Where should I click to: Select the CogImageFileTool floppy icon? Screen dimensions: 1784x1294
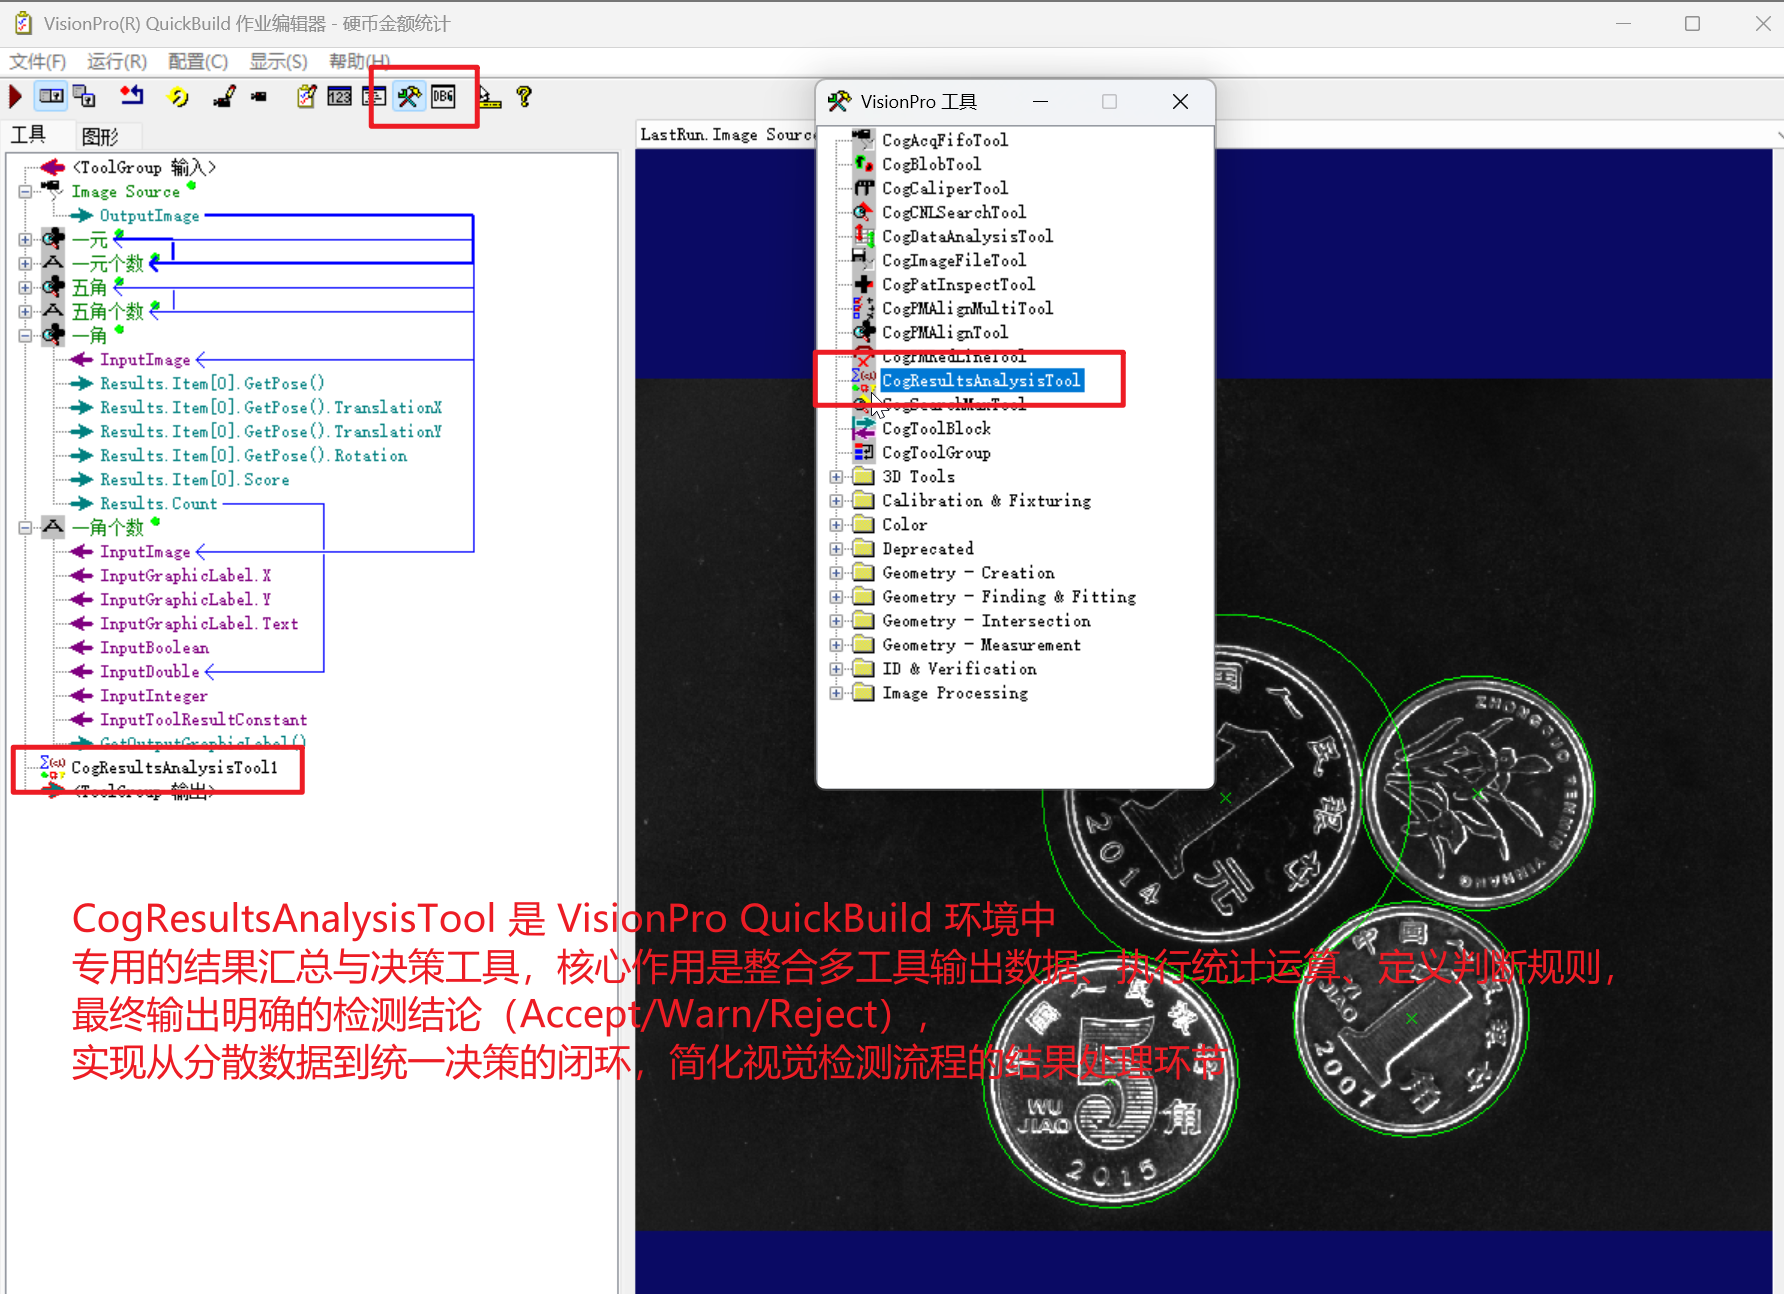click(x=863, y=259)
